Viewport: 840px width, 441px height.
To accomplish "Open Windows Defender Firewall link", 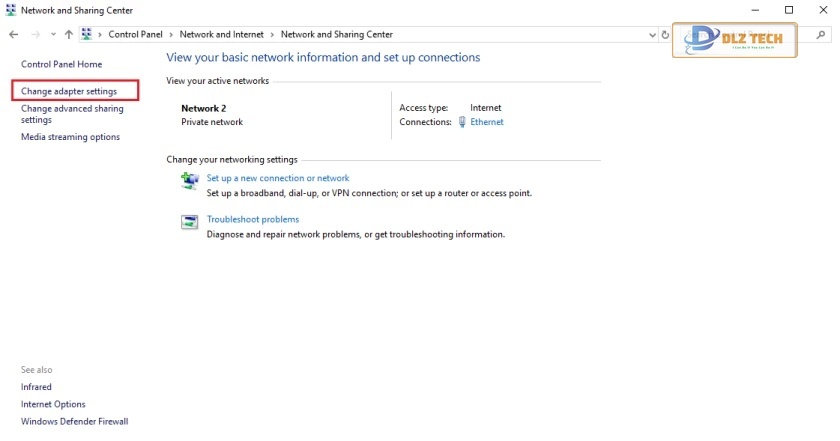I will (74, 421).
